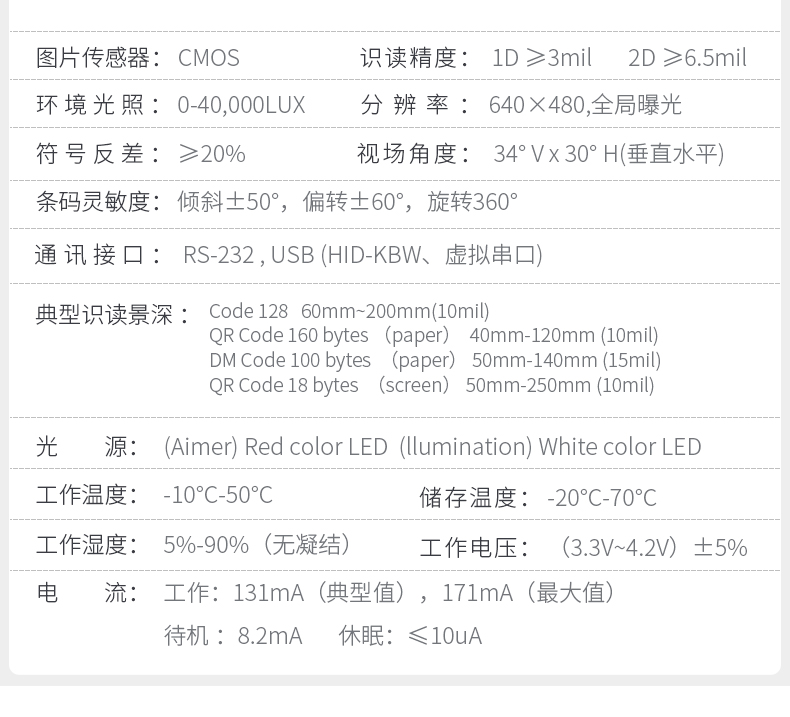Select the CMOS sensor value
The width and height of the screenshot is (790, 717).
[209, 58]
